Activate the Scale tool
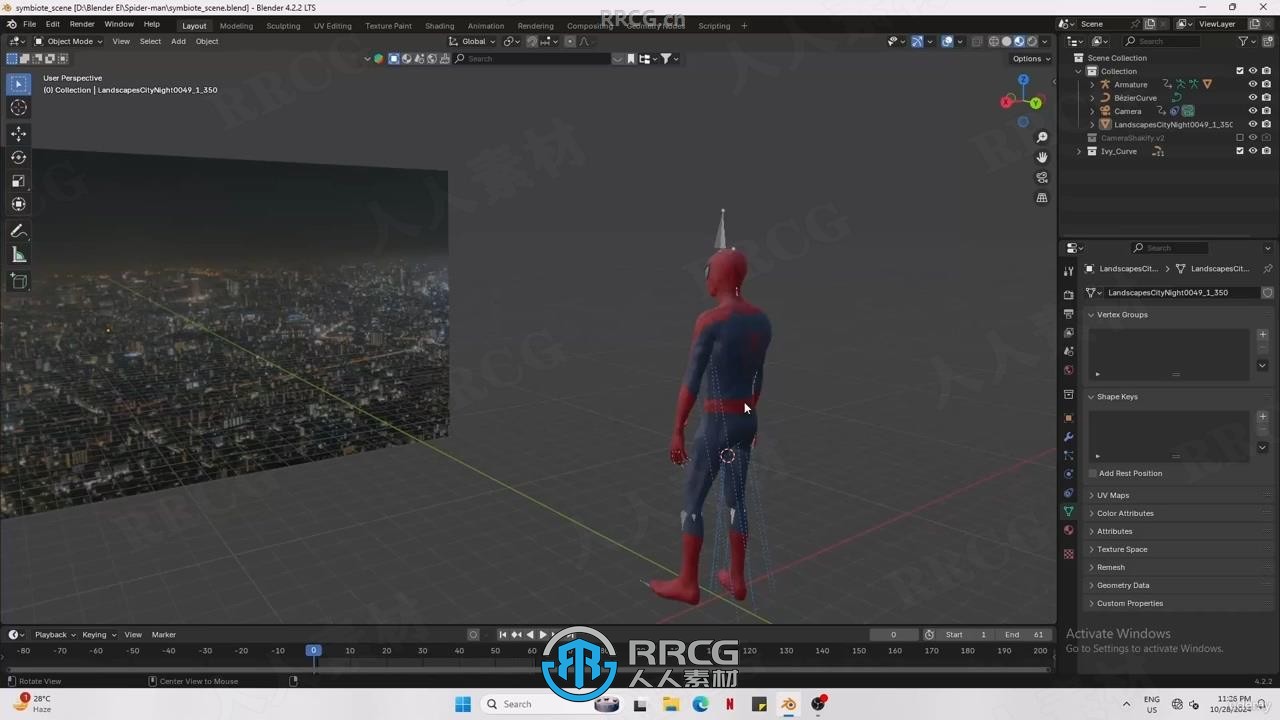The image size is (1280, 720). 18,181
